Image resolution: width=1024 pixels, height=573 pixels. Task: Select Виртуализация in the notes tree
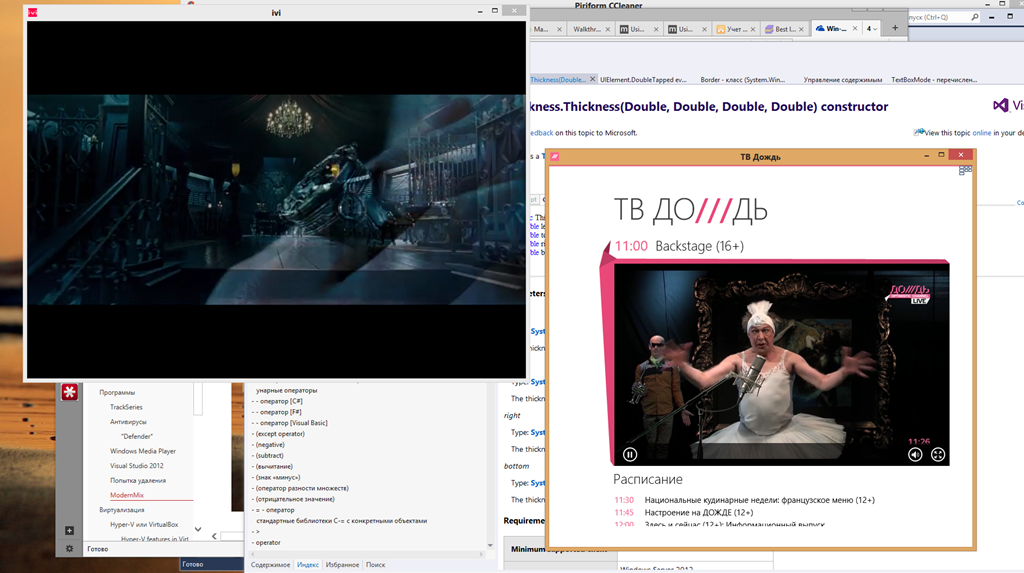[x=121, y=510]
